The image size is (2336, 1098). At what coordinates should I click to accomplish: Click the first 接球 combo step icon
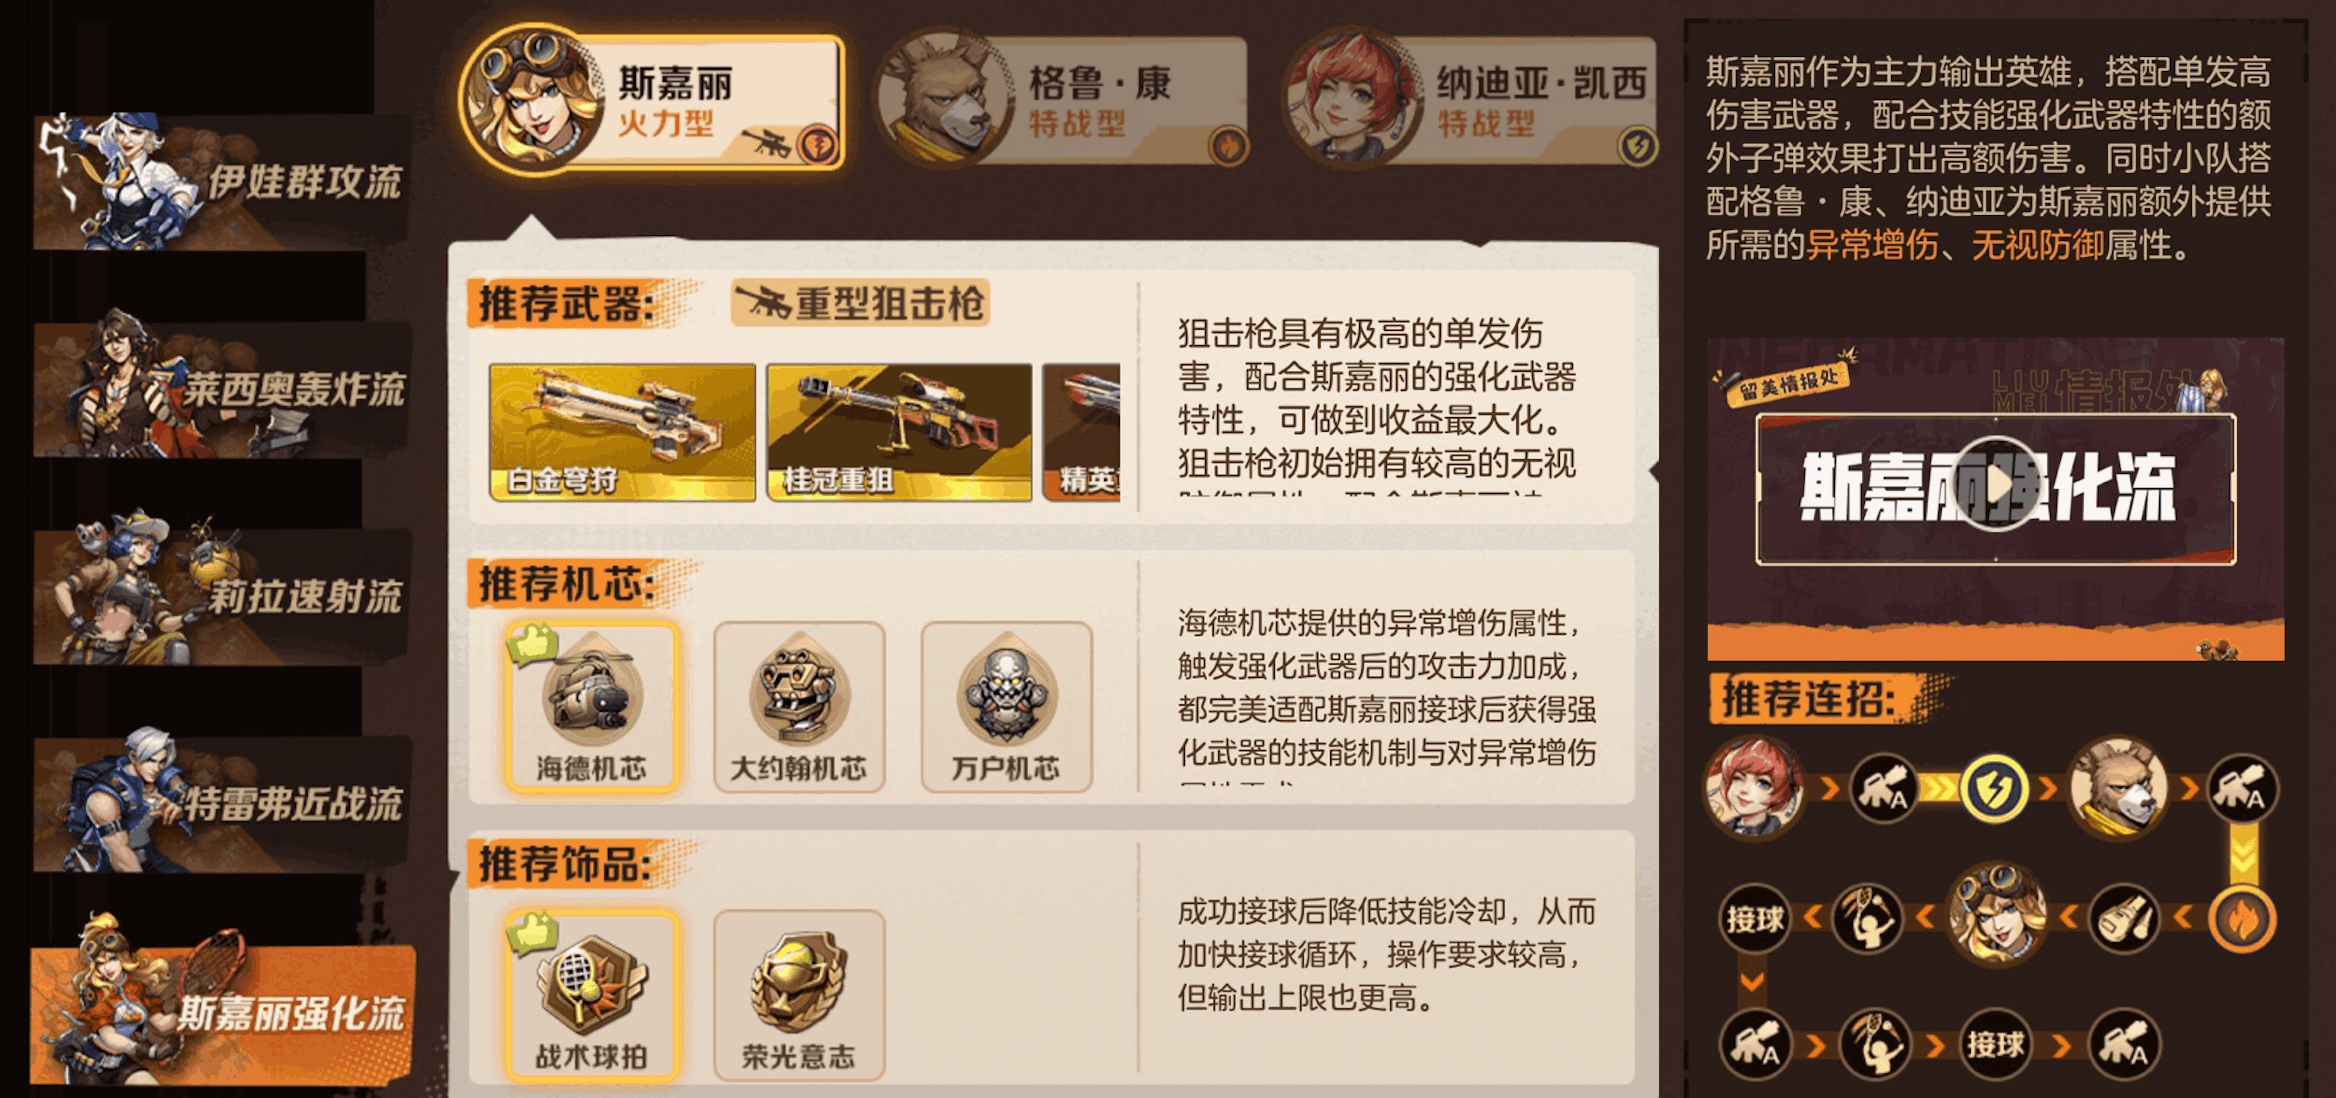point(1755,918)
